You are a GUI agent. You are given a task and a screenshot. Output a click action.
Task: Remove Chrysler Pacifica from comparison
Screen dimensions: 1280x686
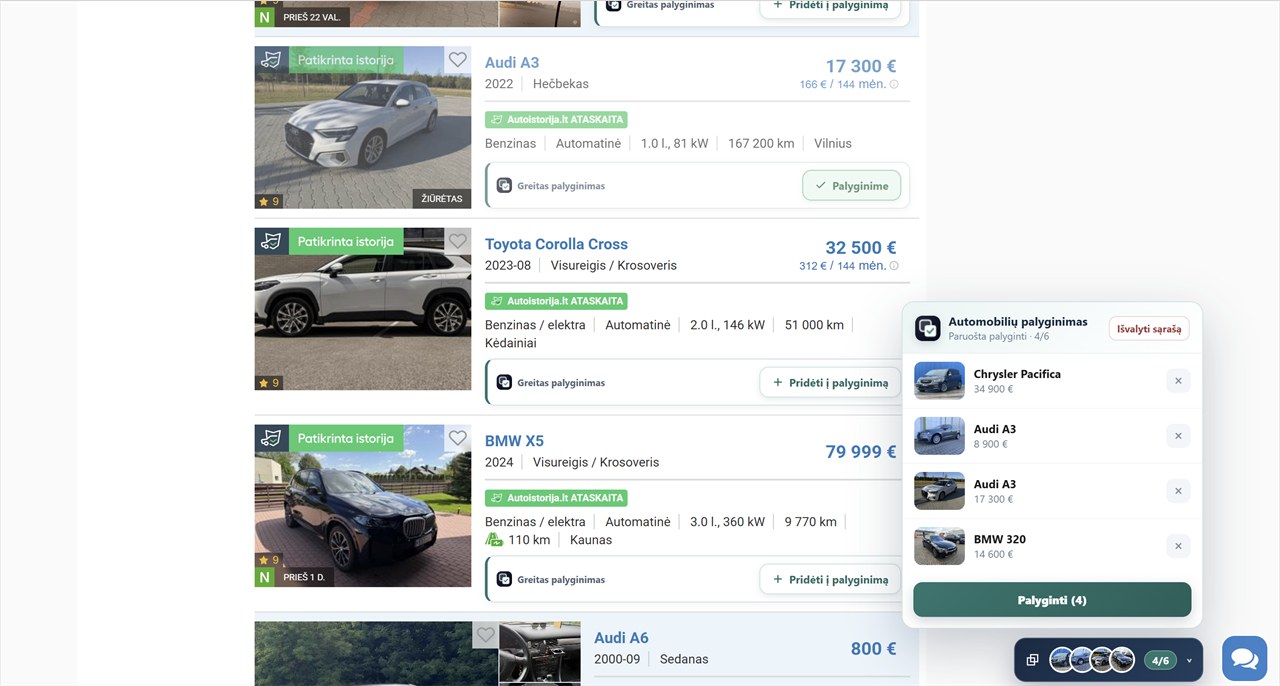(1178, 381)
